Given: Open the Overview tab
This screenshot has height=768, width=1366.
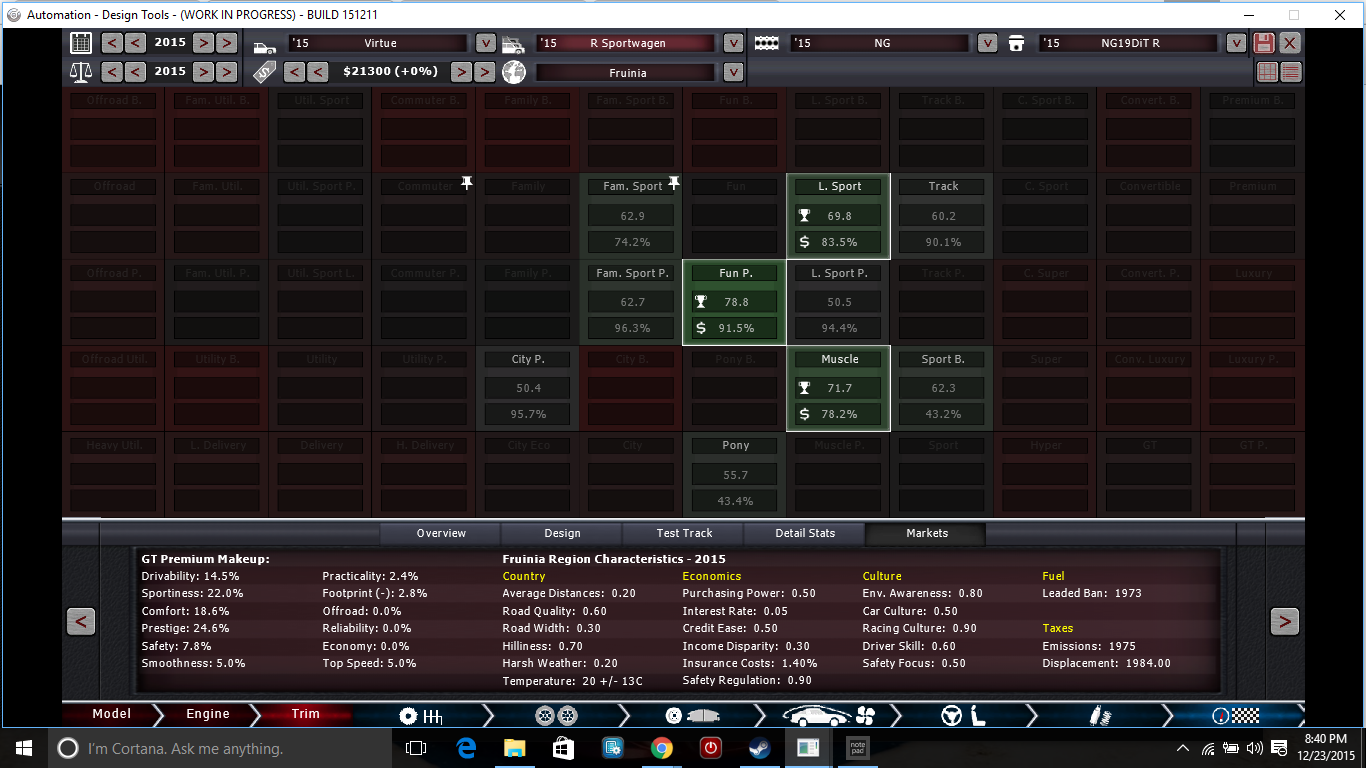Looking at the screenshot, I should tap(441, 534).
